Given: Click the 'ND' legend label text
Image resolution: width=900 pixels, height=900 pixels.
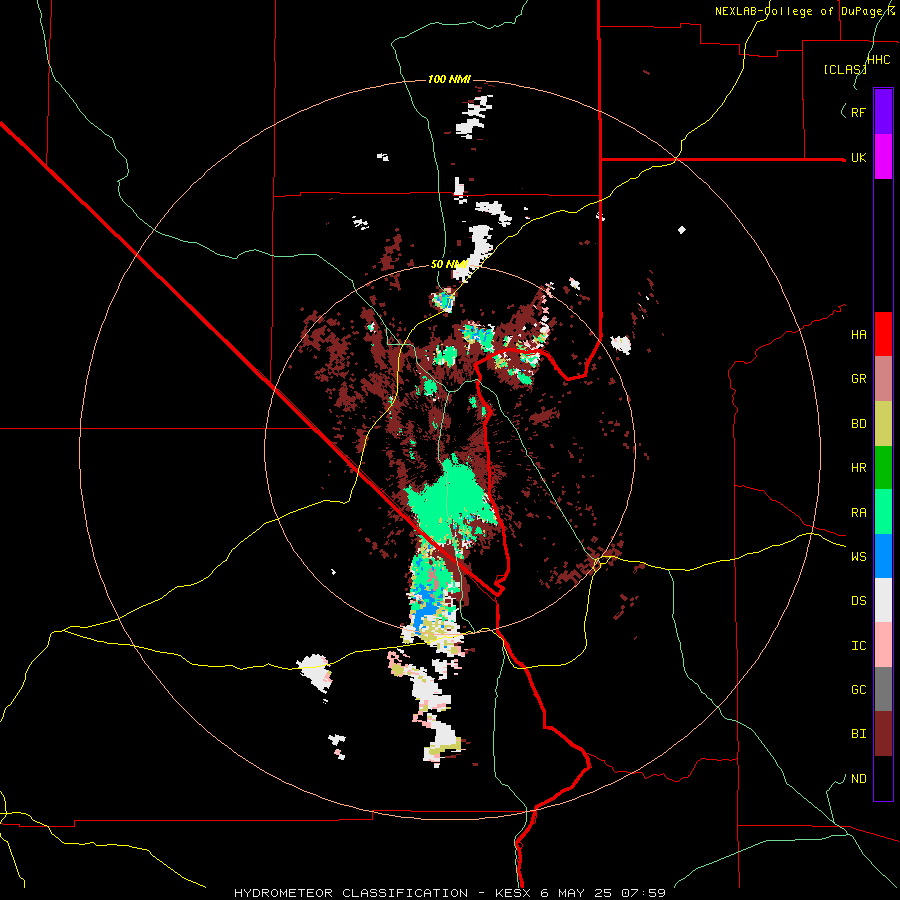Looking at the screenshot, I should (x=858, y=779).
